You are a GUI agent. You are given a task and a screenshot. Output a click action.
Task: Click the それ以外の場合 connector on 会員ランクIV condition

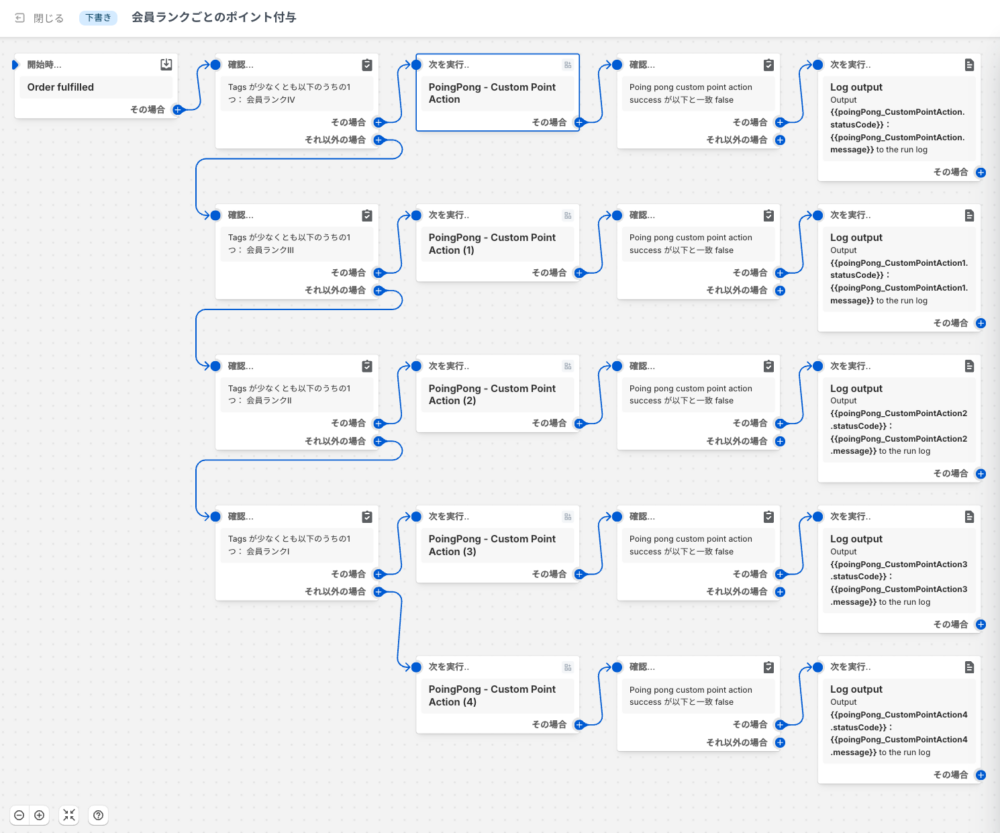point(379,140)
